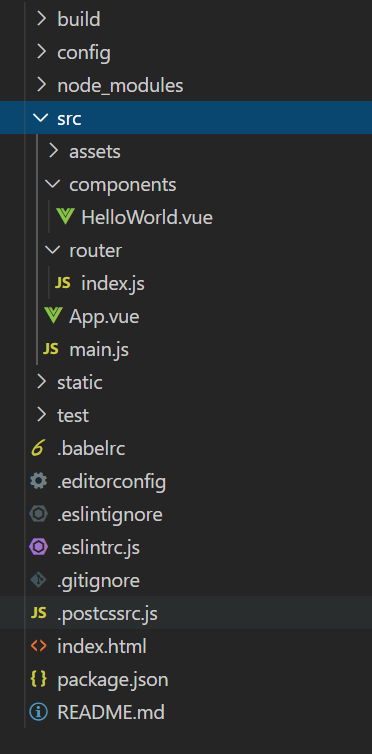
Task: Expand the build folder chevron
Action: pos(41,19)
